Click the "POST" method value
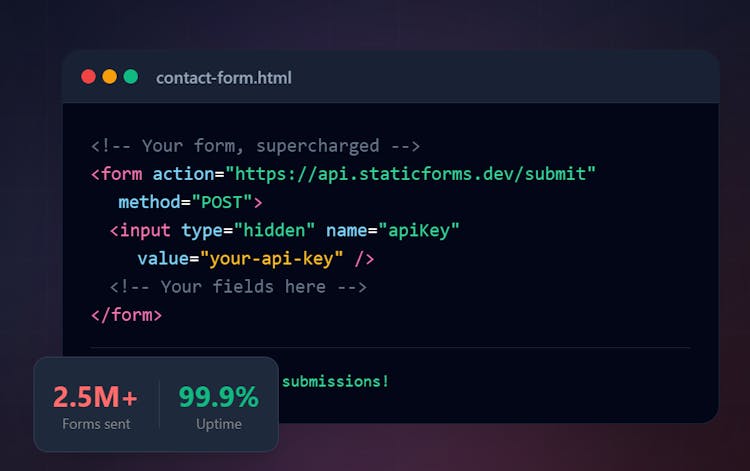This screenshot has height=471, width=750. 220,202
